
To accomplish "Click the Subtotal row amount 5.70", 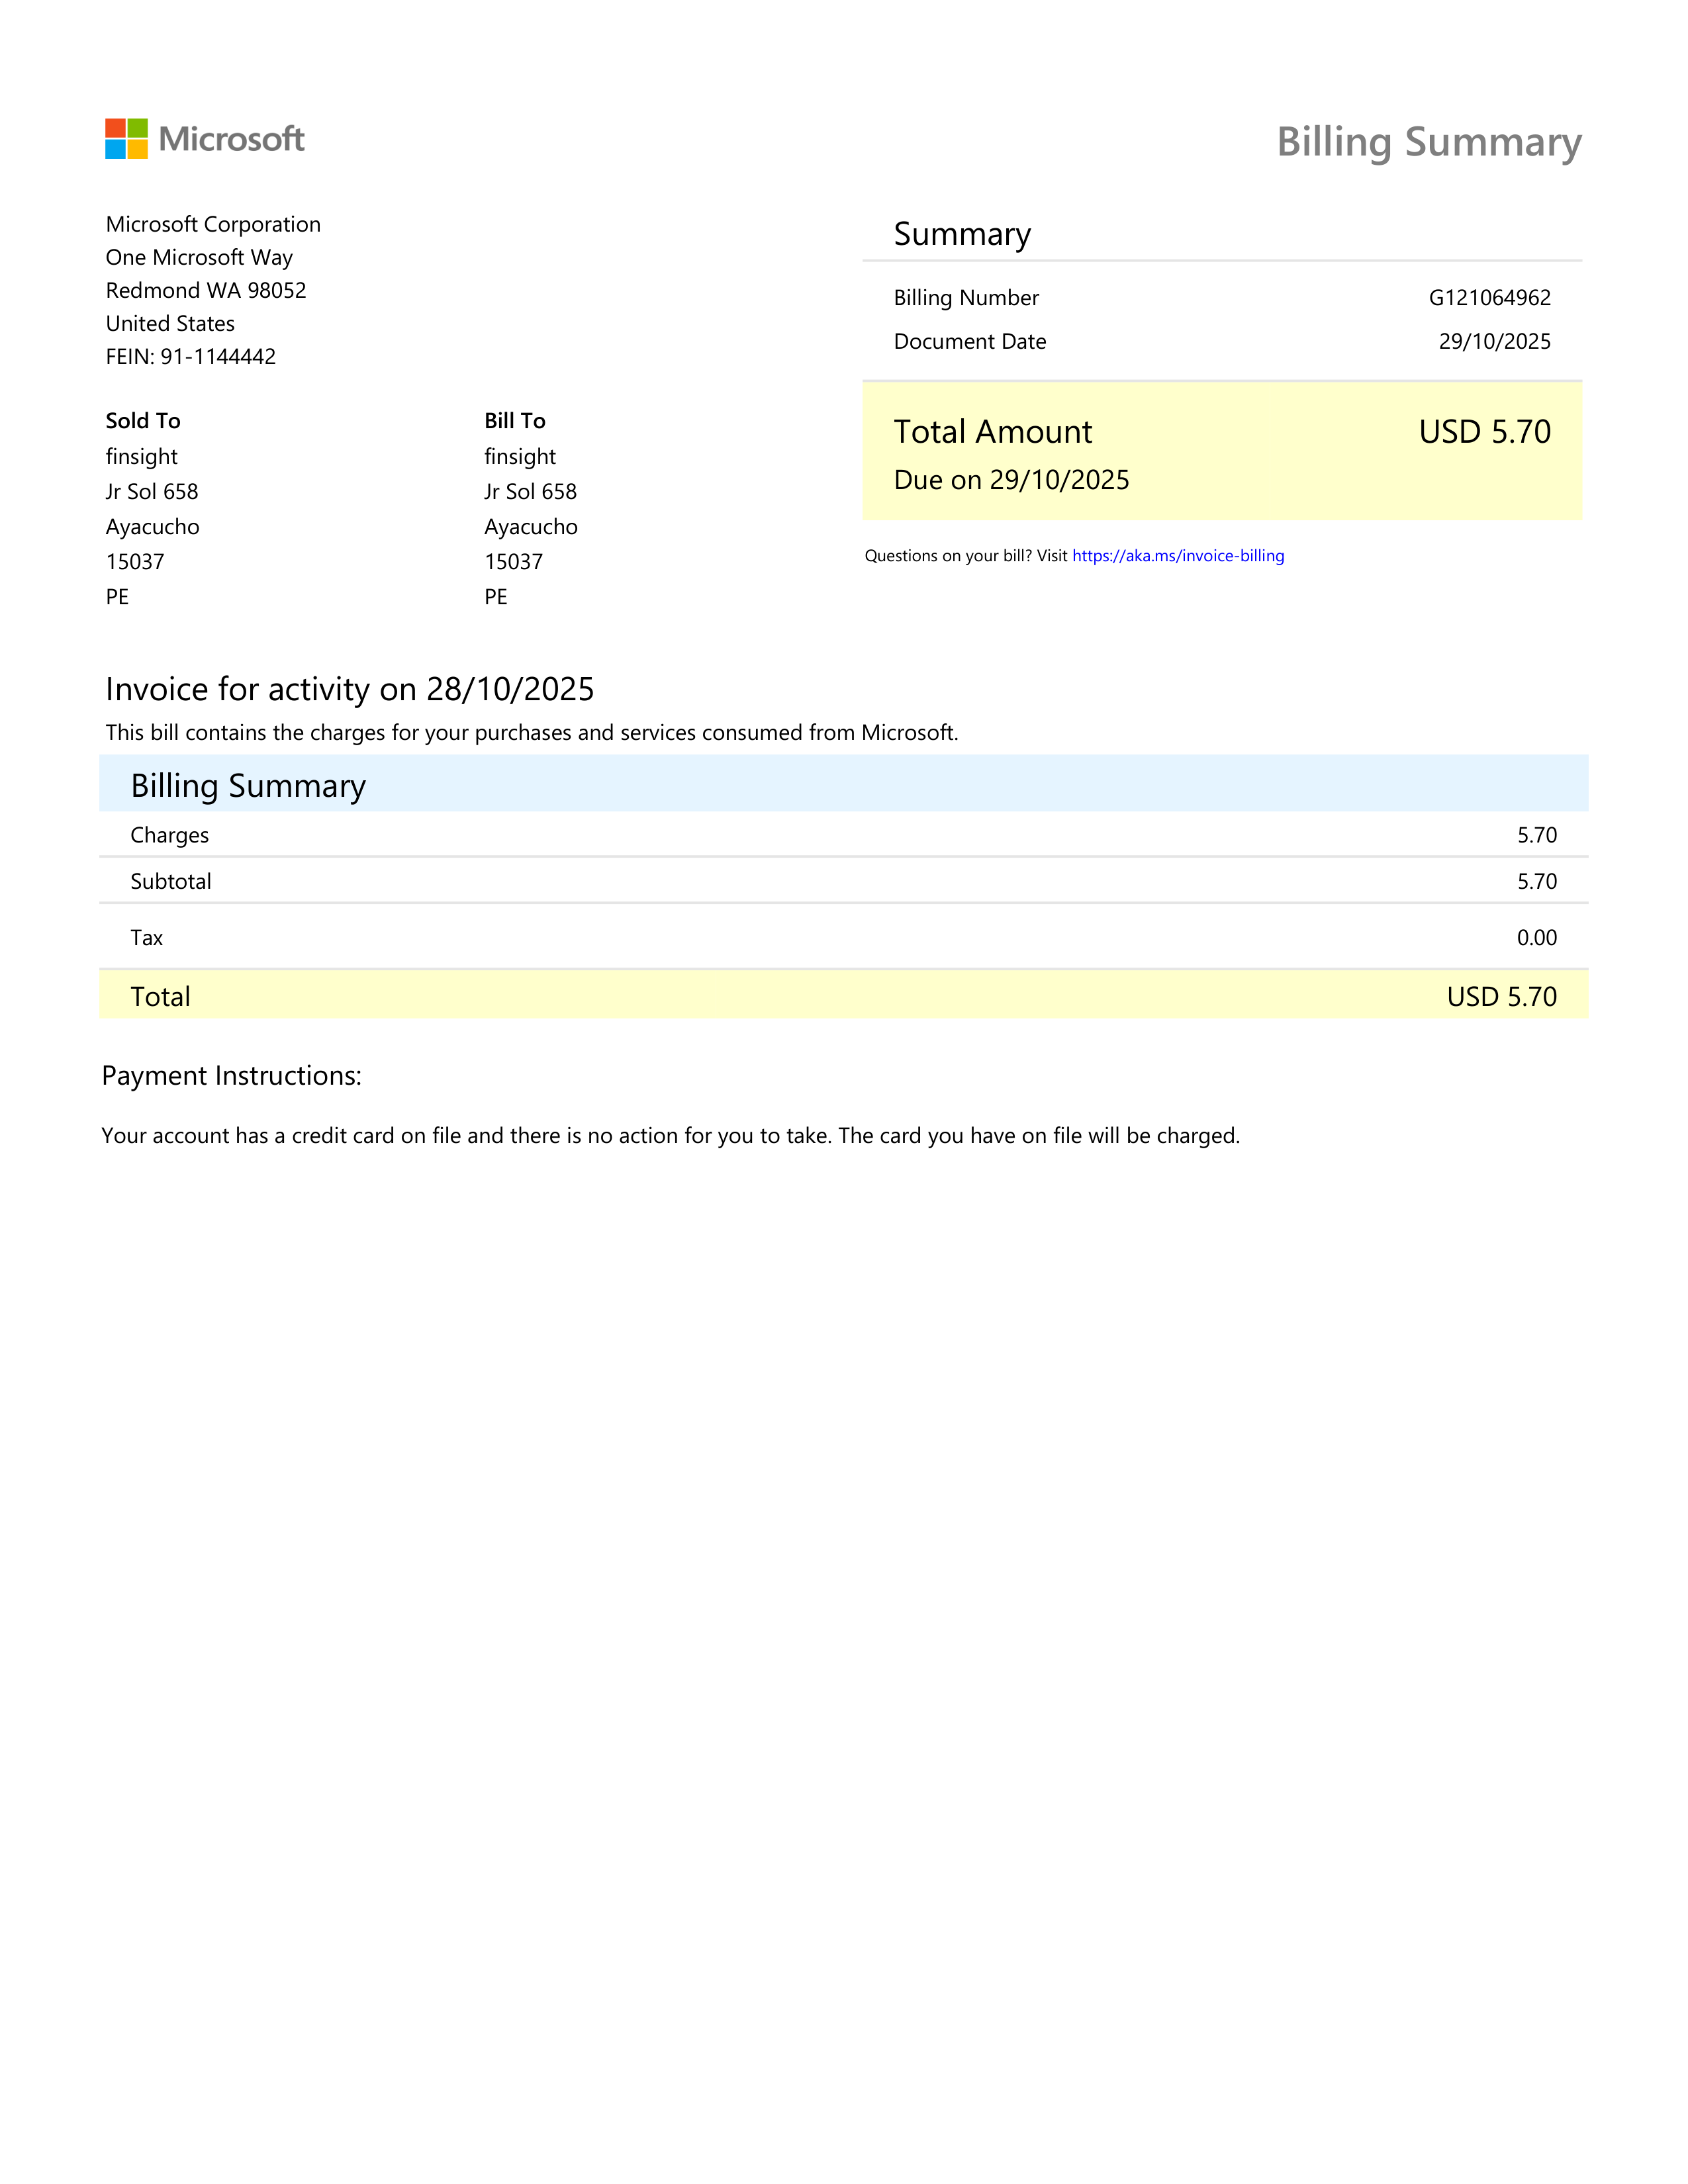I will pos(1537,882).
